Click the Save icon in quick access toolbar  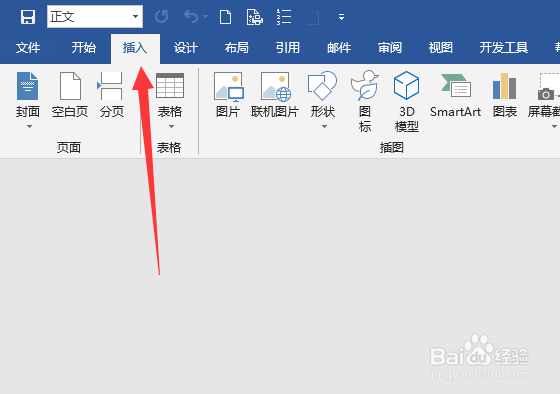click(x=28, y=17)
